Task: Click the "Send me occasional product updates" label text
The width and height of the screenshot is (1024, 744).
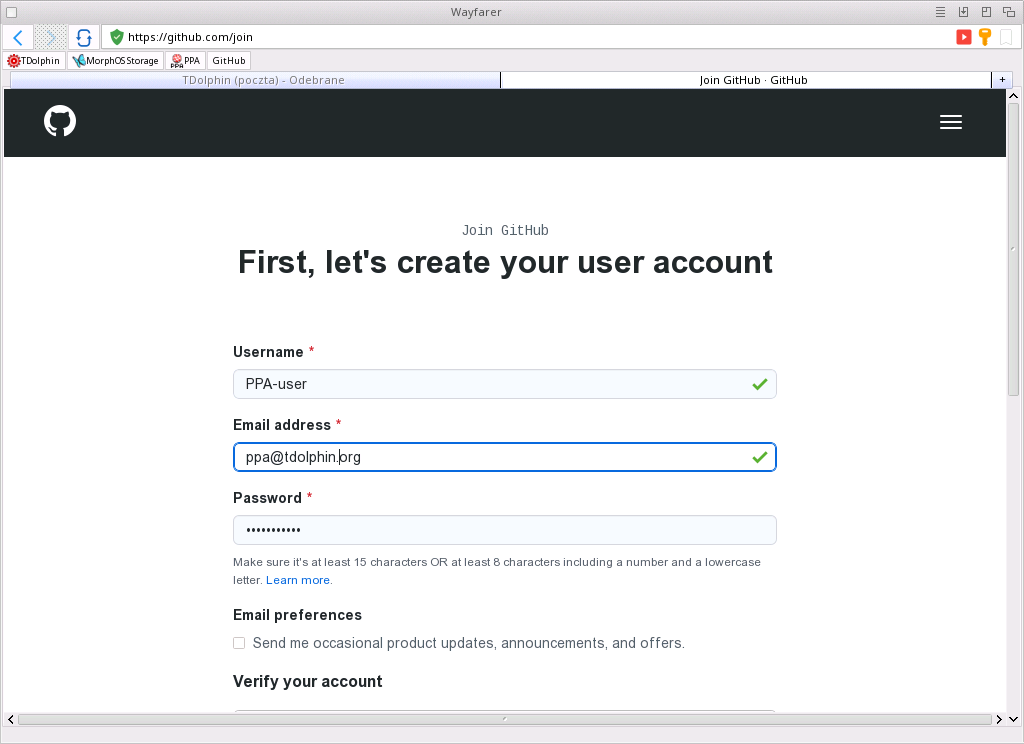Action: (469, 643)
